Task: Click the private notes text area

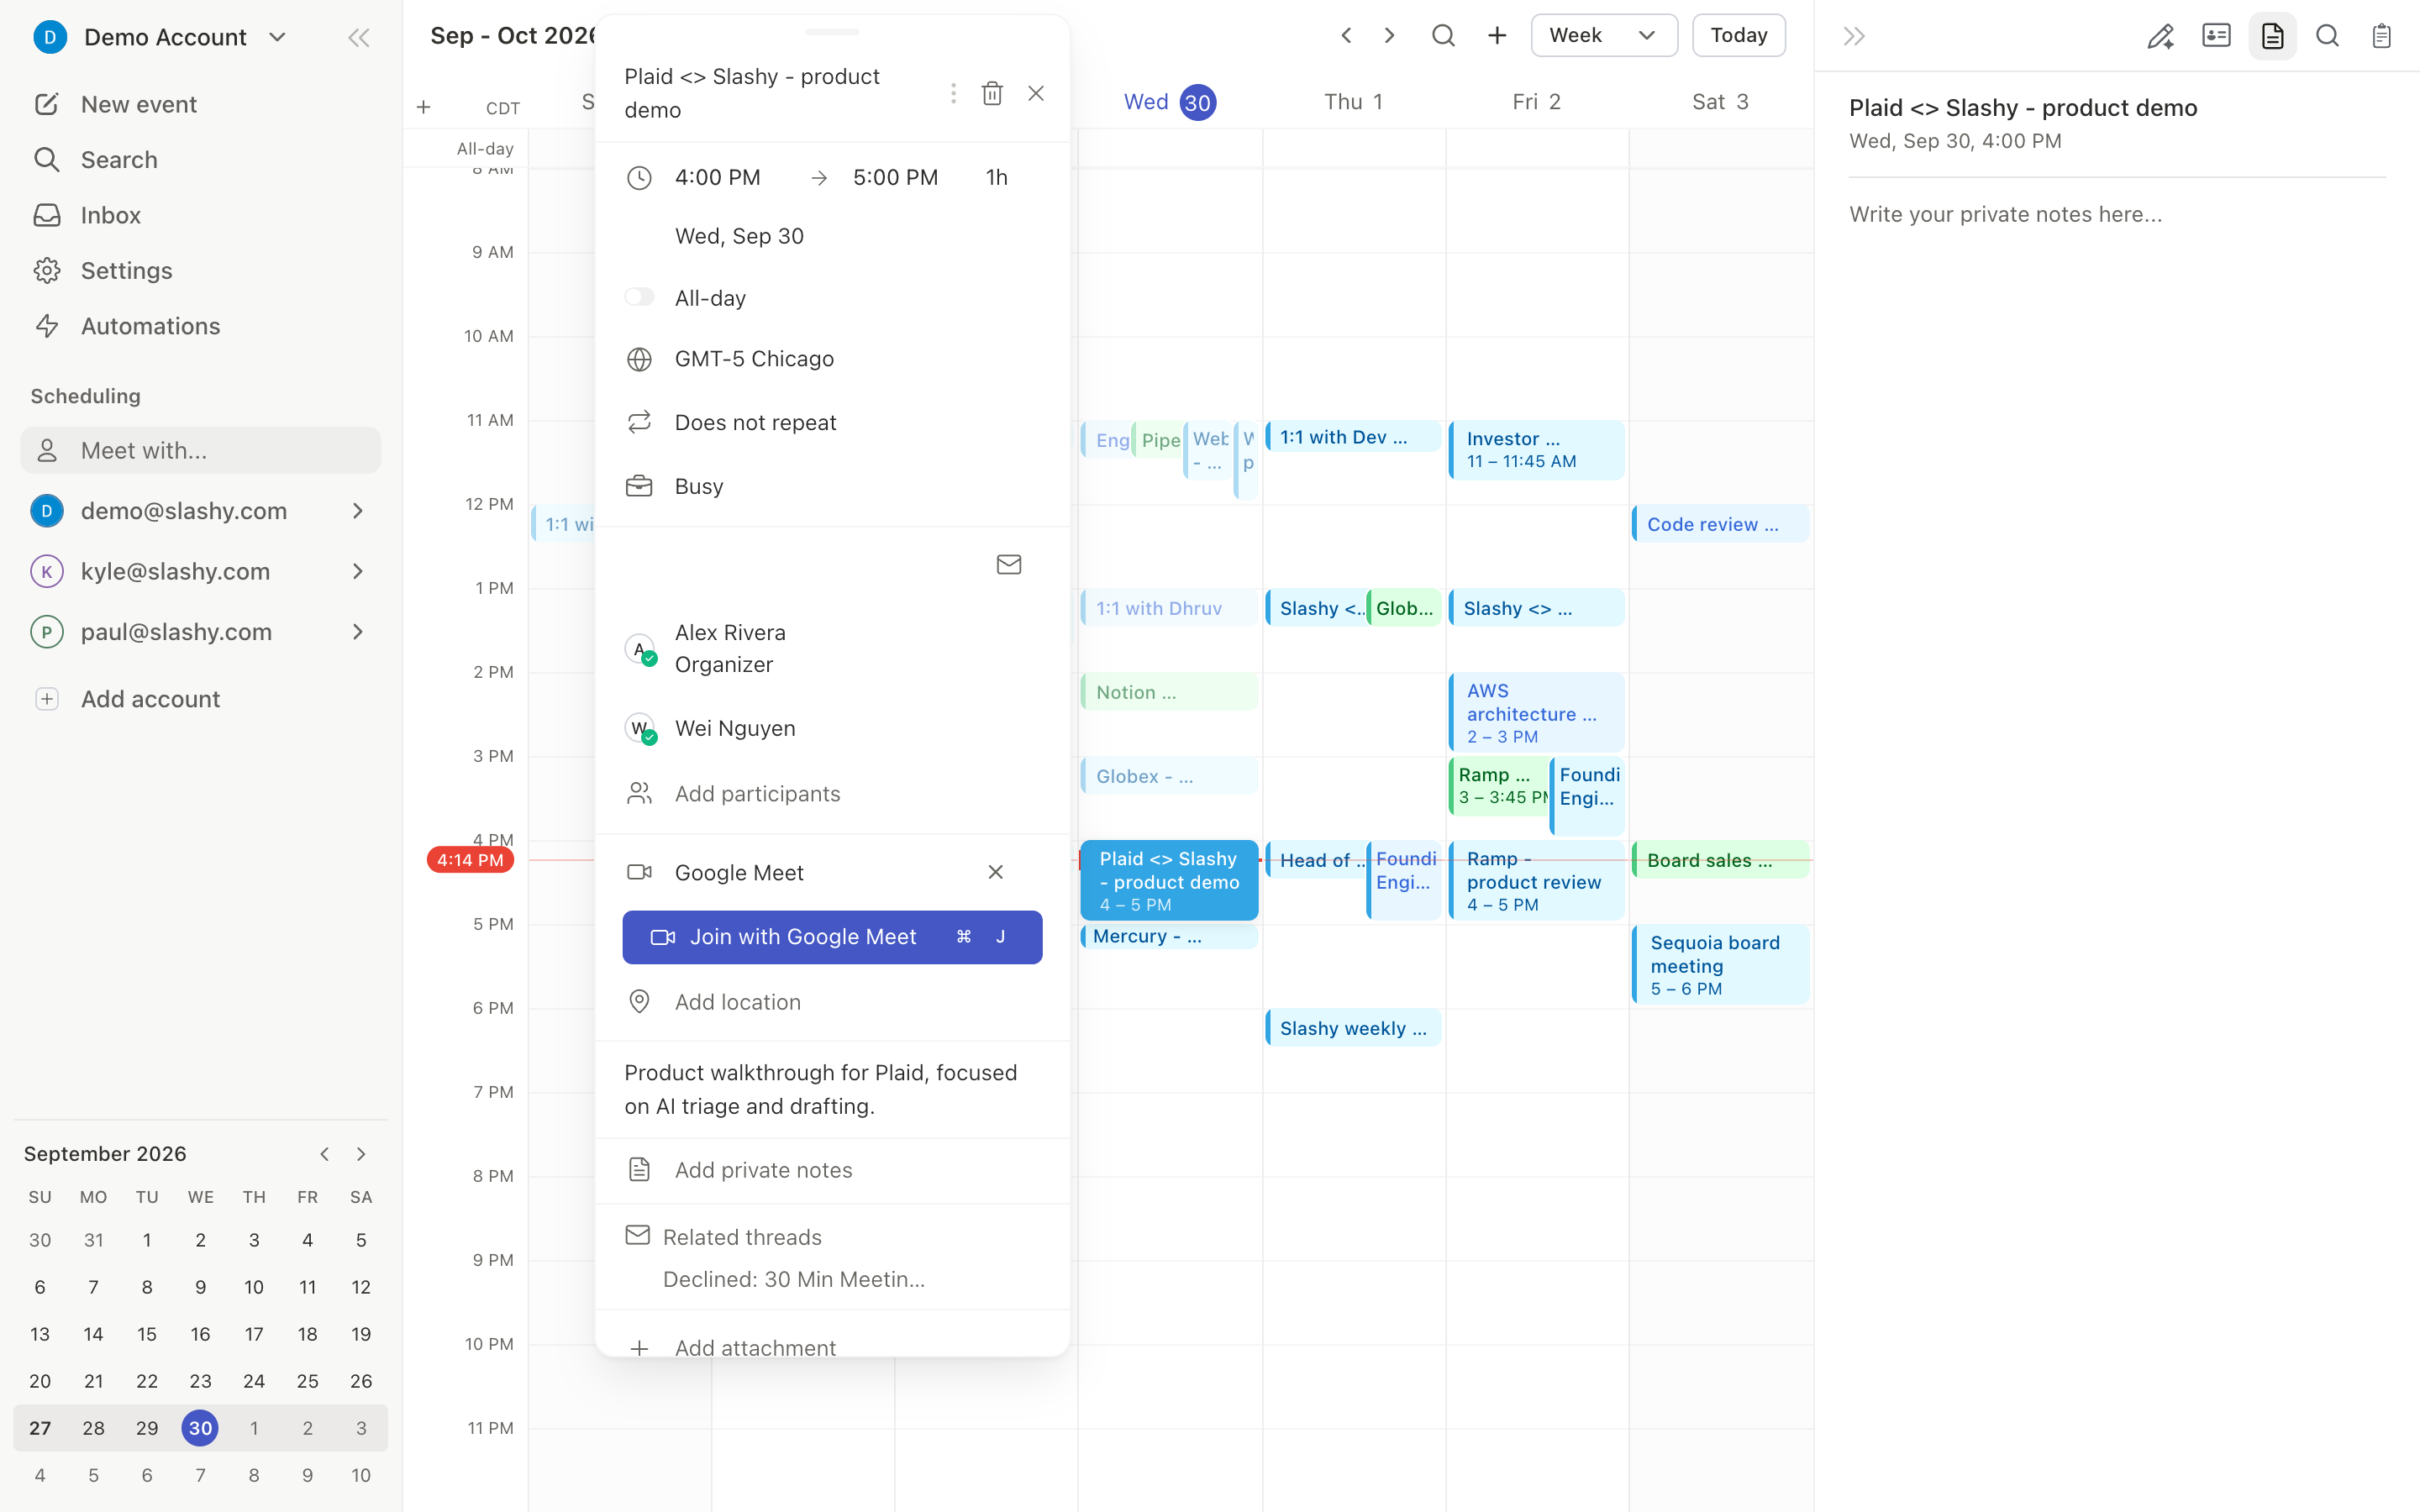Action: 2117,214
